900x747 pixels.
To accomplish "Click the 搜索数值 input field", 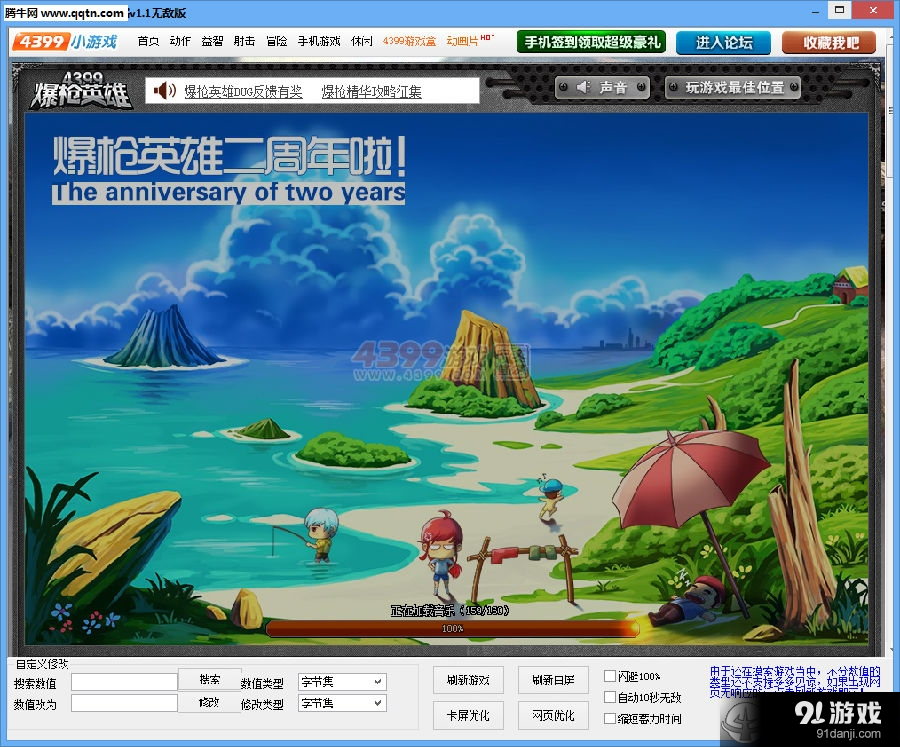I will [124, 682].
